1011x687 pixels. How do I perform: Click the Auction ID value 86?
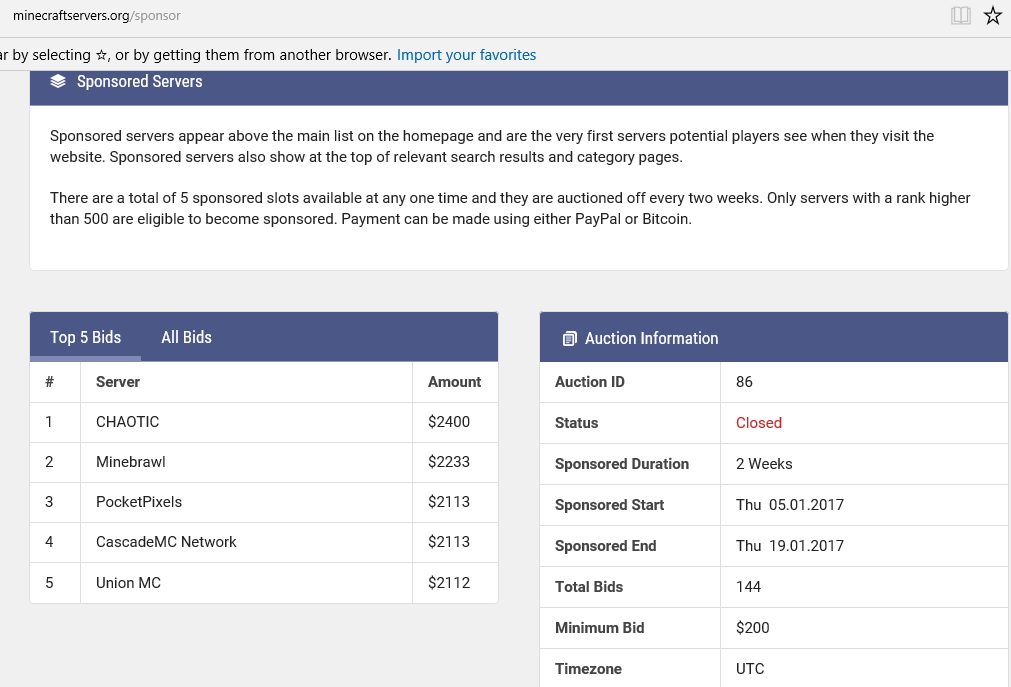744,382
